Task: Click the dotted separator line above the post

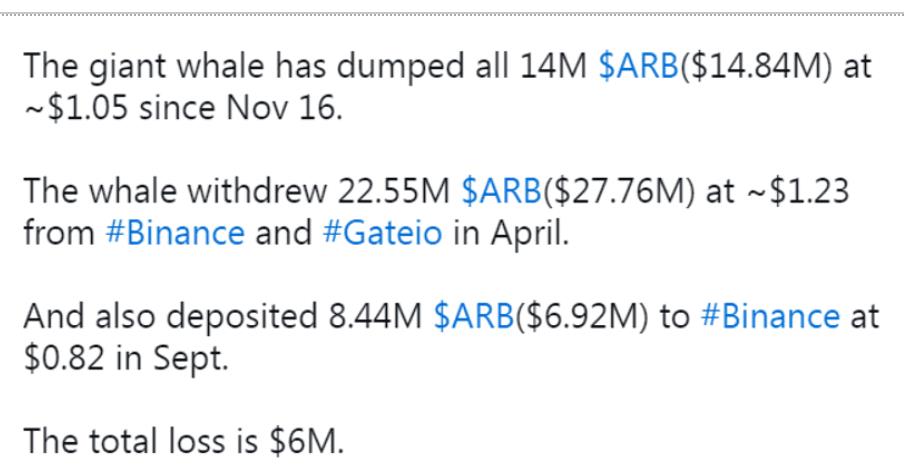Action: pyautogui.click(x=452, y=14)
